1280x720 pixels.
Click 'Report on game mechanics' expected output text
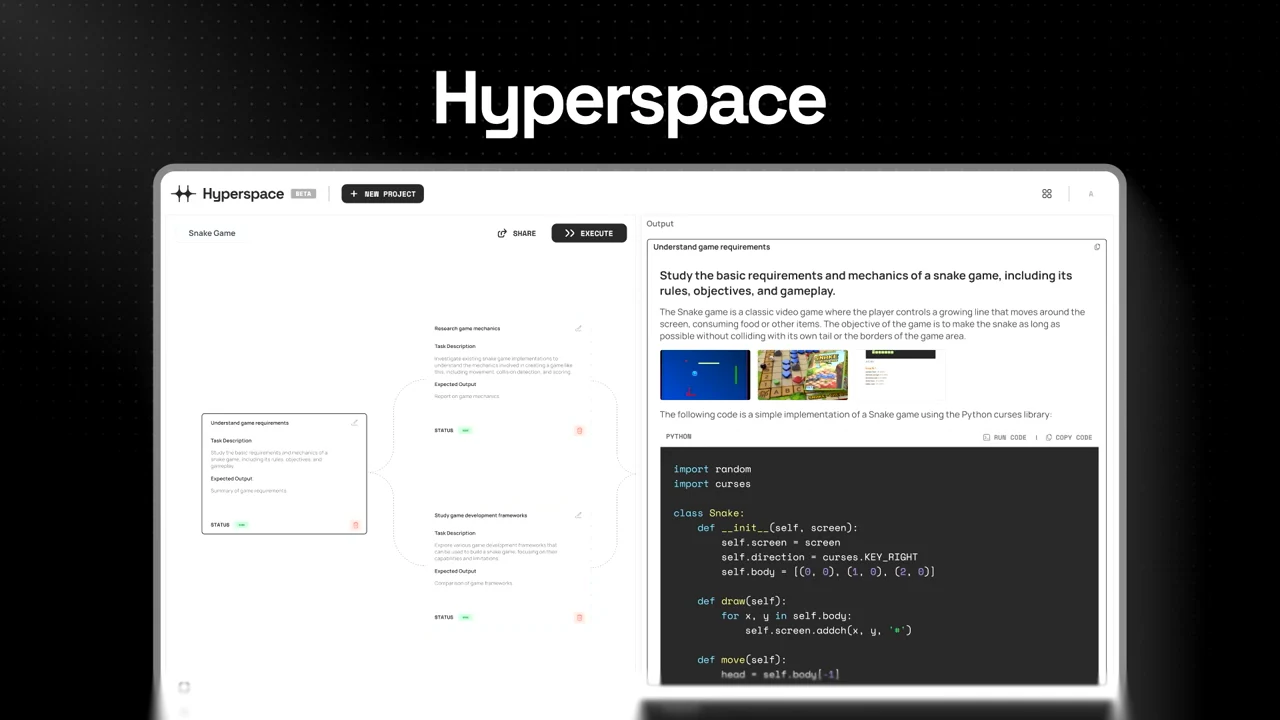point(466,396)
